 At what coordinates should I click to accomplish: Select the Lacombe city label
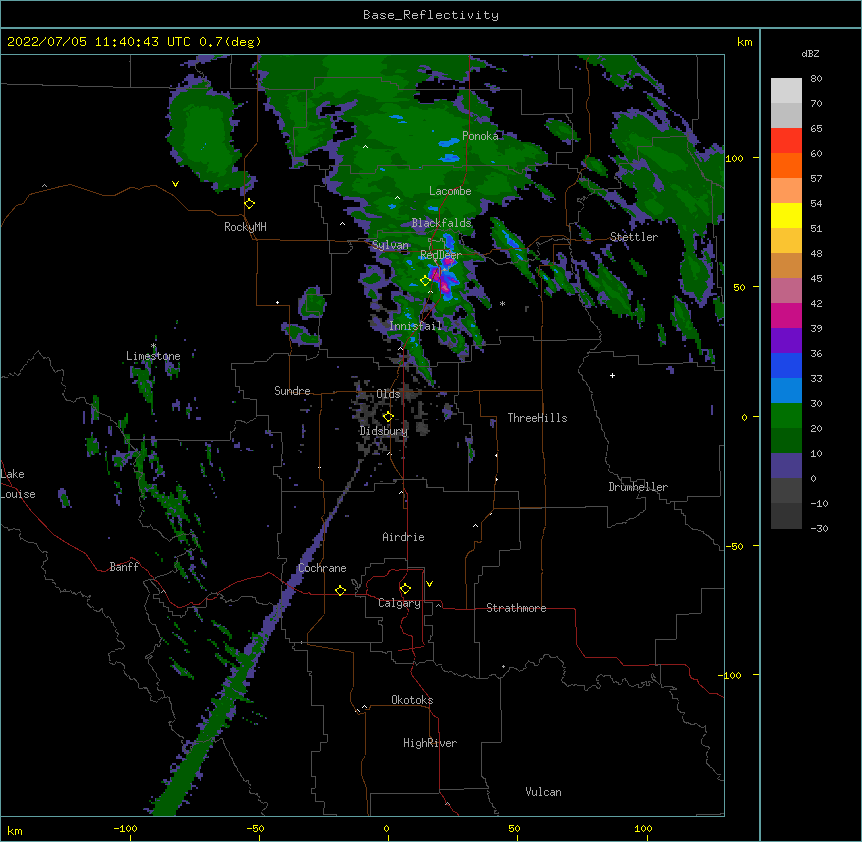pyautogui.click(x=450, y=191)
